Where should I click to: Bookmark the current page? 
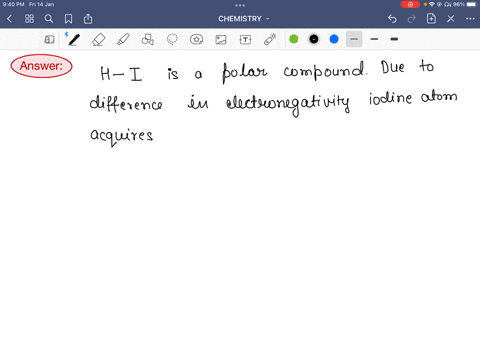click(x=68, y=19)
